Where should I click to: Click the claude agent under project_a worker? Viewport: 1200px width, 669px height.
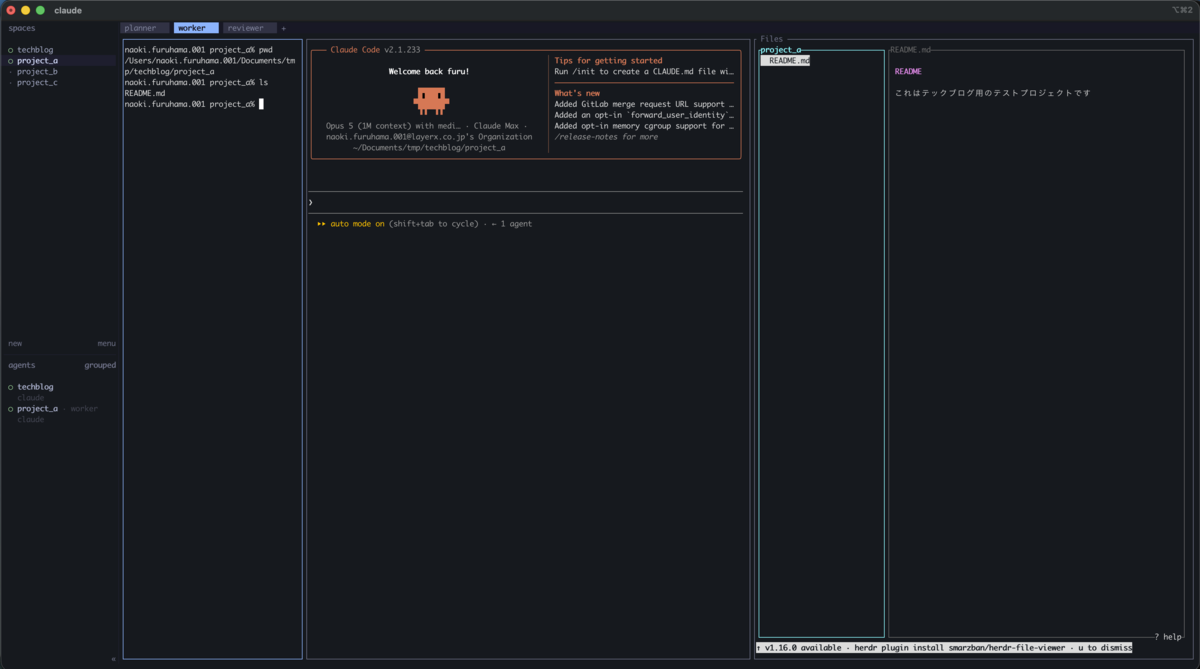[x=31, y=420]
